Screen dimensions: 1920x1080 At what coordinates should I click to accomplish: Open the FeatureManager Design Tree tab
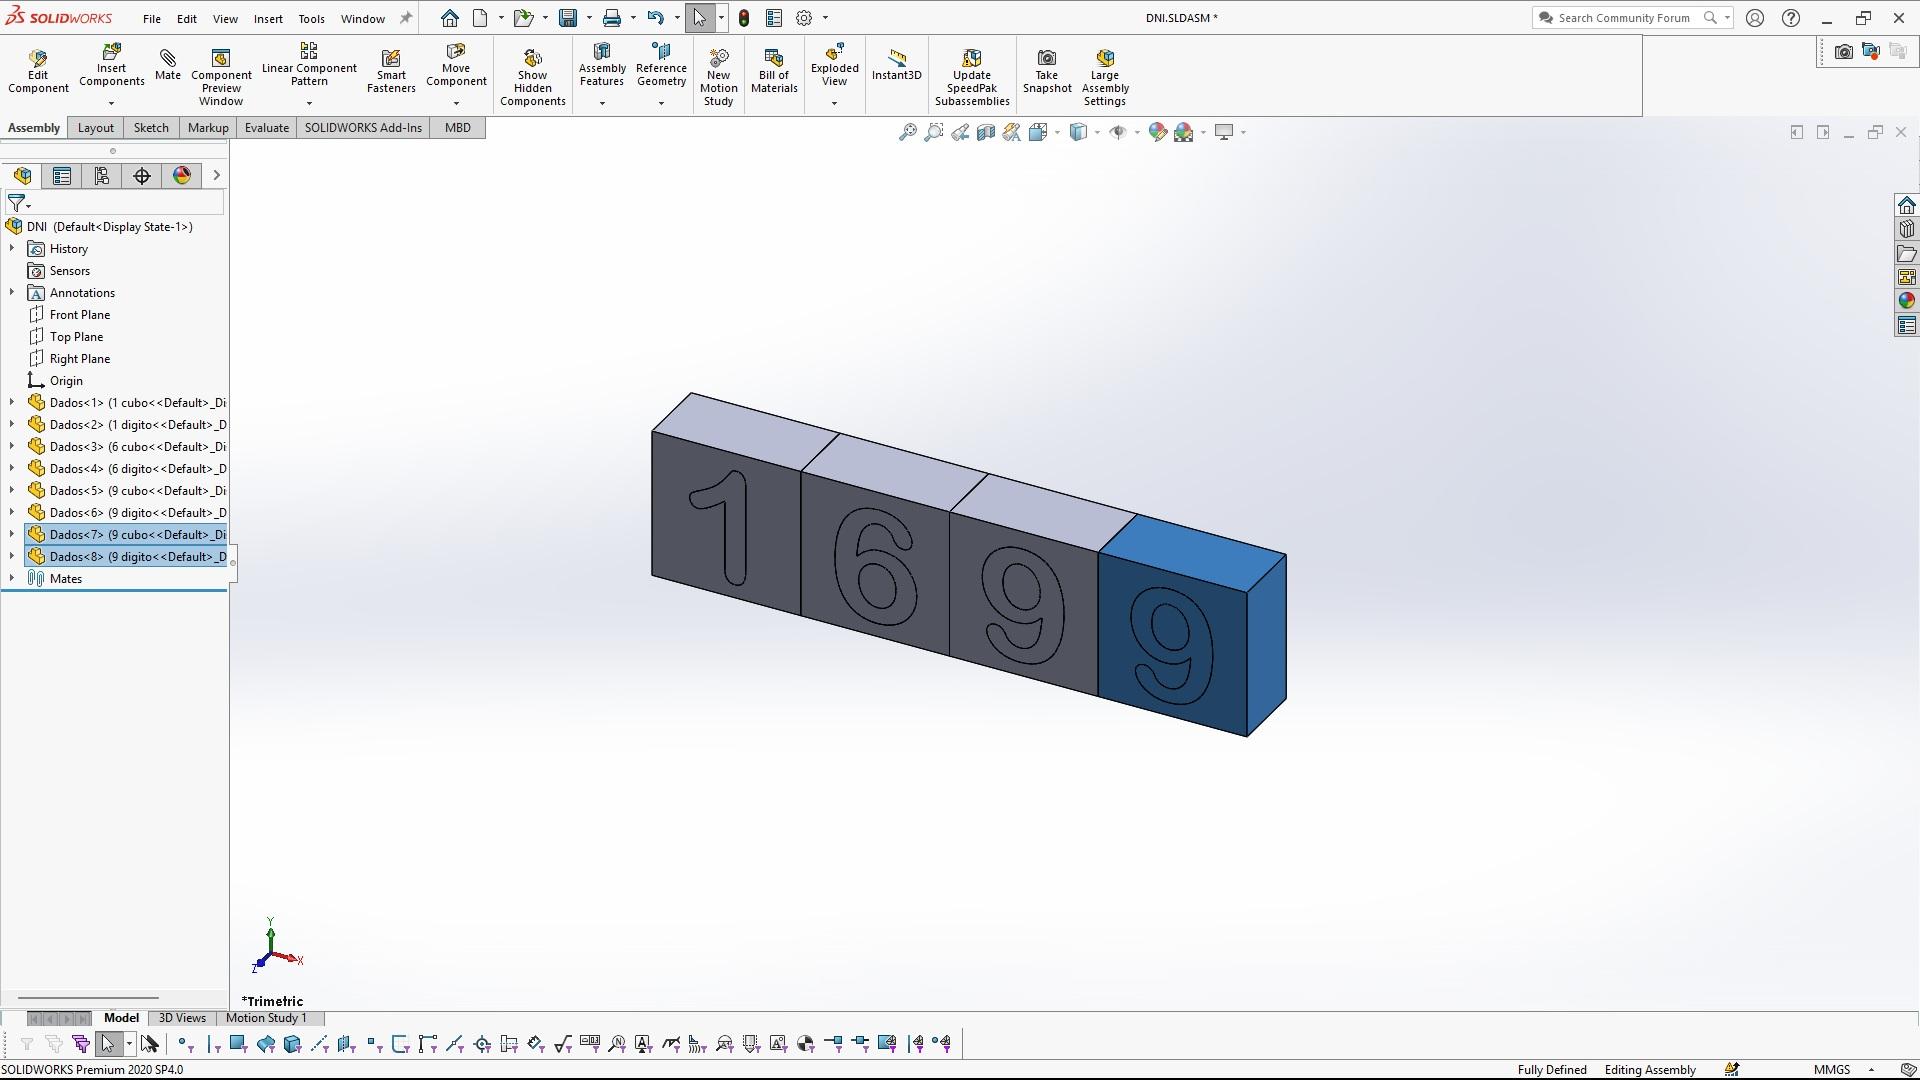(x=22, y=176)
